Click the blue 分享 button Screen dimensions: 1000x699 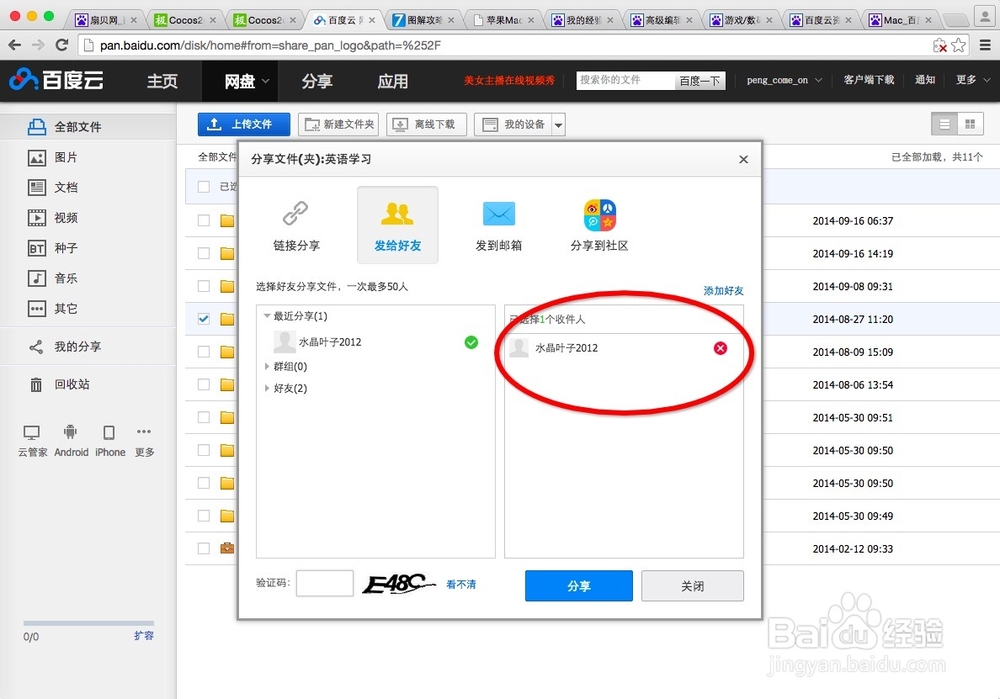578,585
